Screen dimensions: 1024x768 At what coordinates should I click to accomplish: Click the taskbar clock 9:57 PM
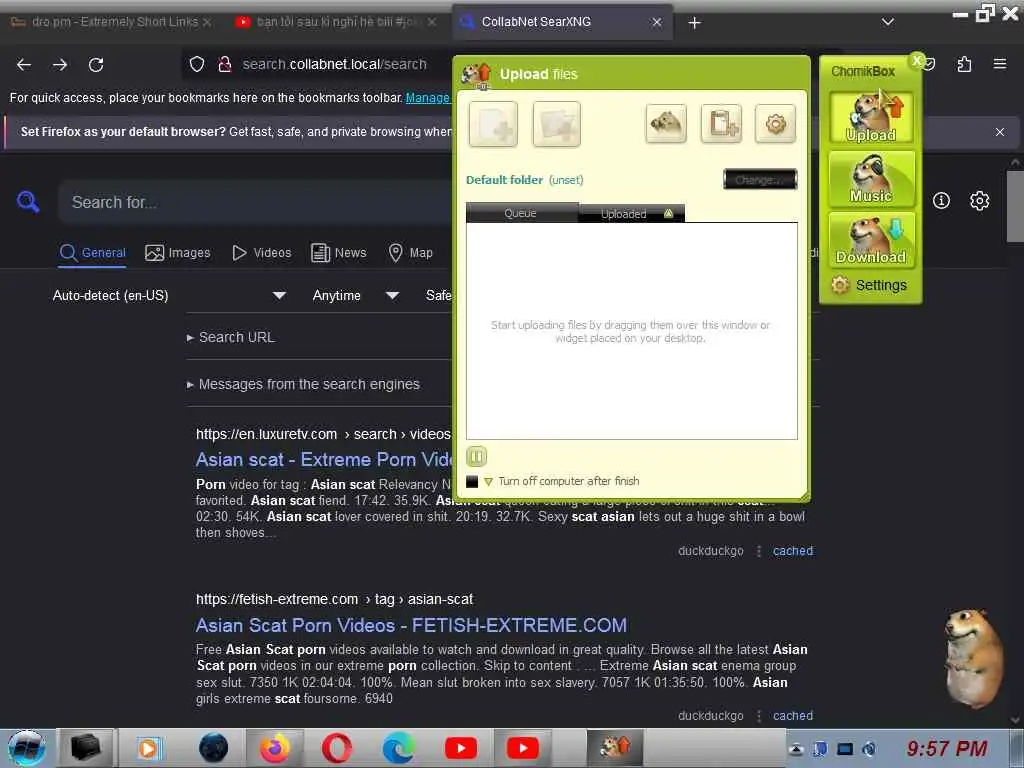947,748
